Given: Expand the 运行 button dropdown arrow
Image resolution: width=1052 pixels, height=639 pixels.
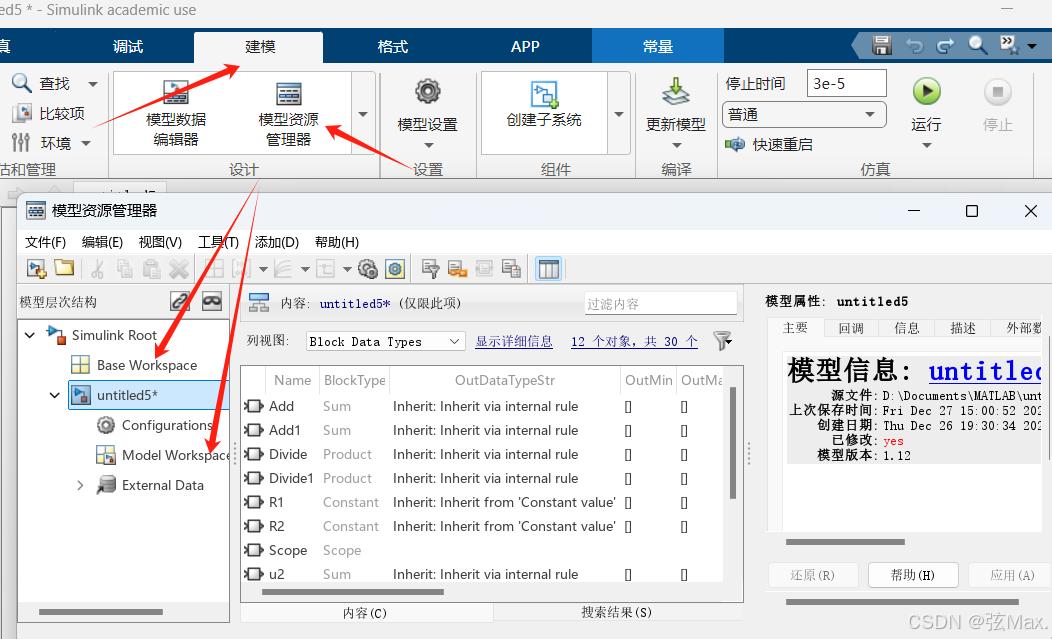Looking at the screenshot, I should (927, 146).
